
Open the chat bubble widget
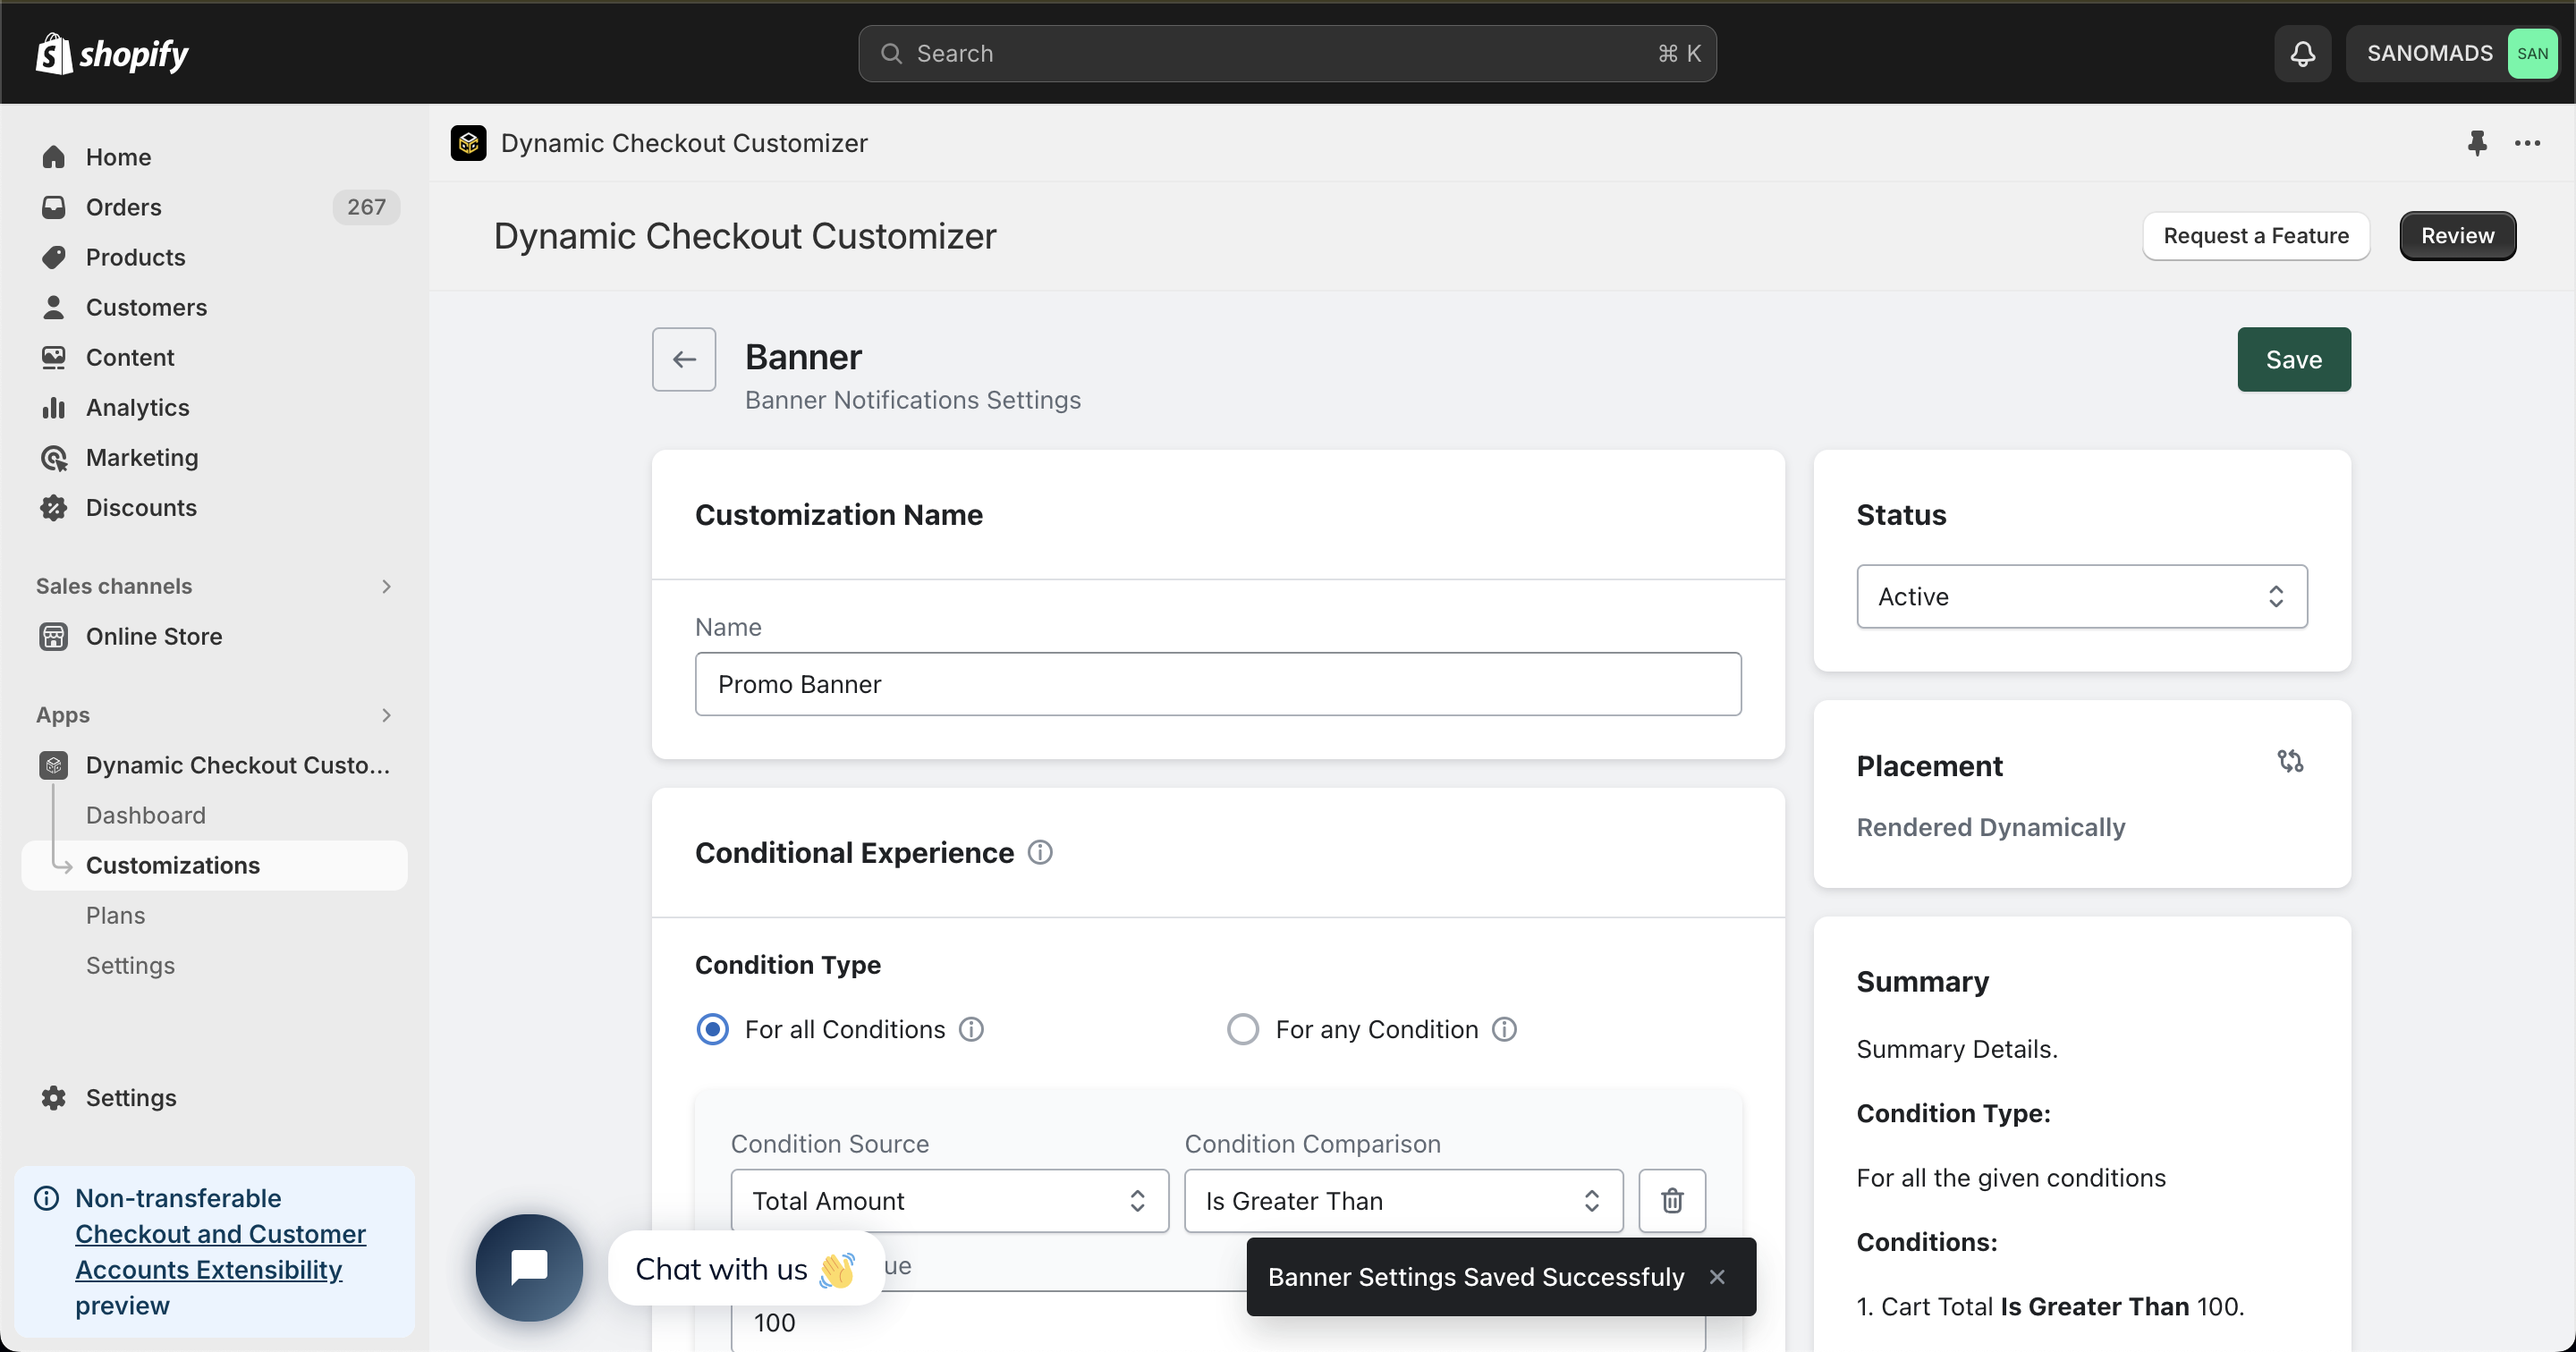coord(529,1268)
